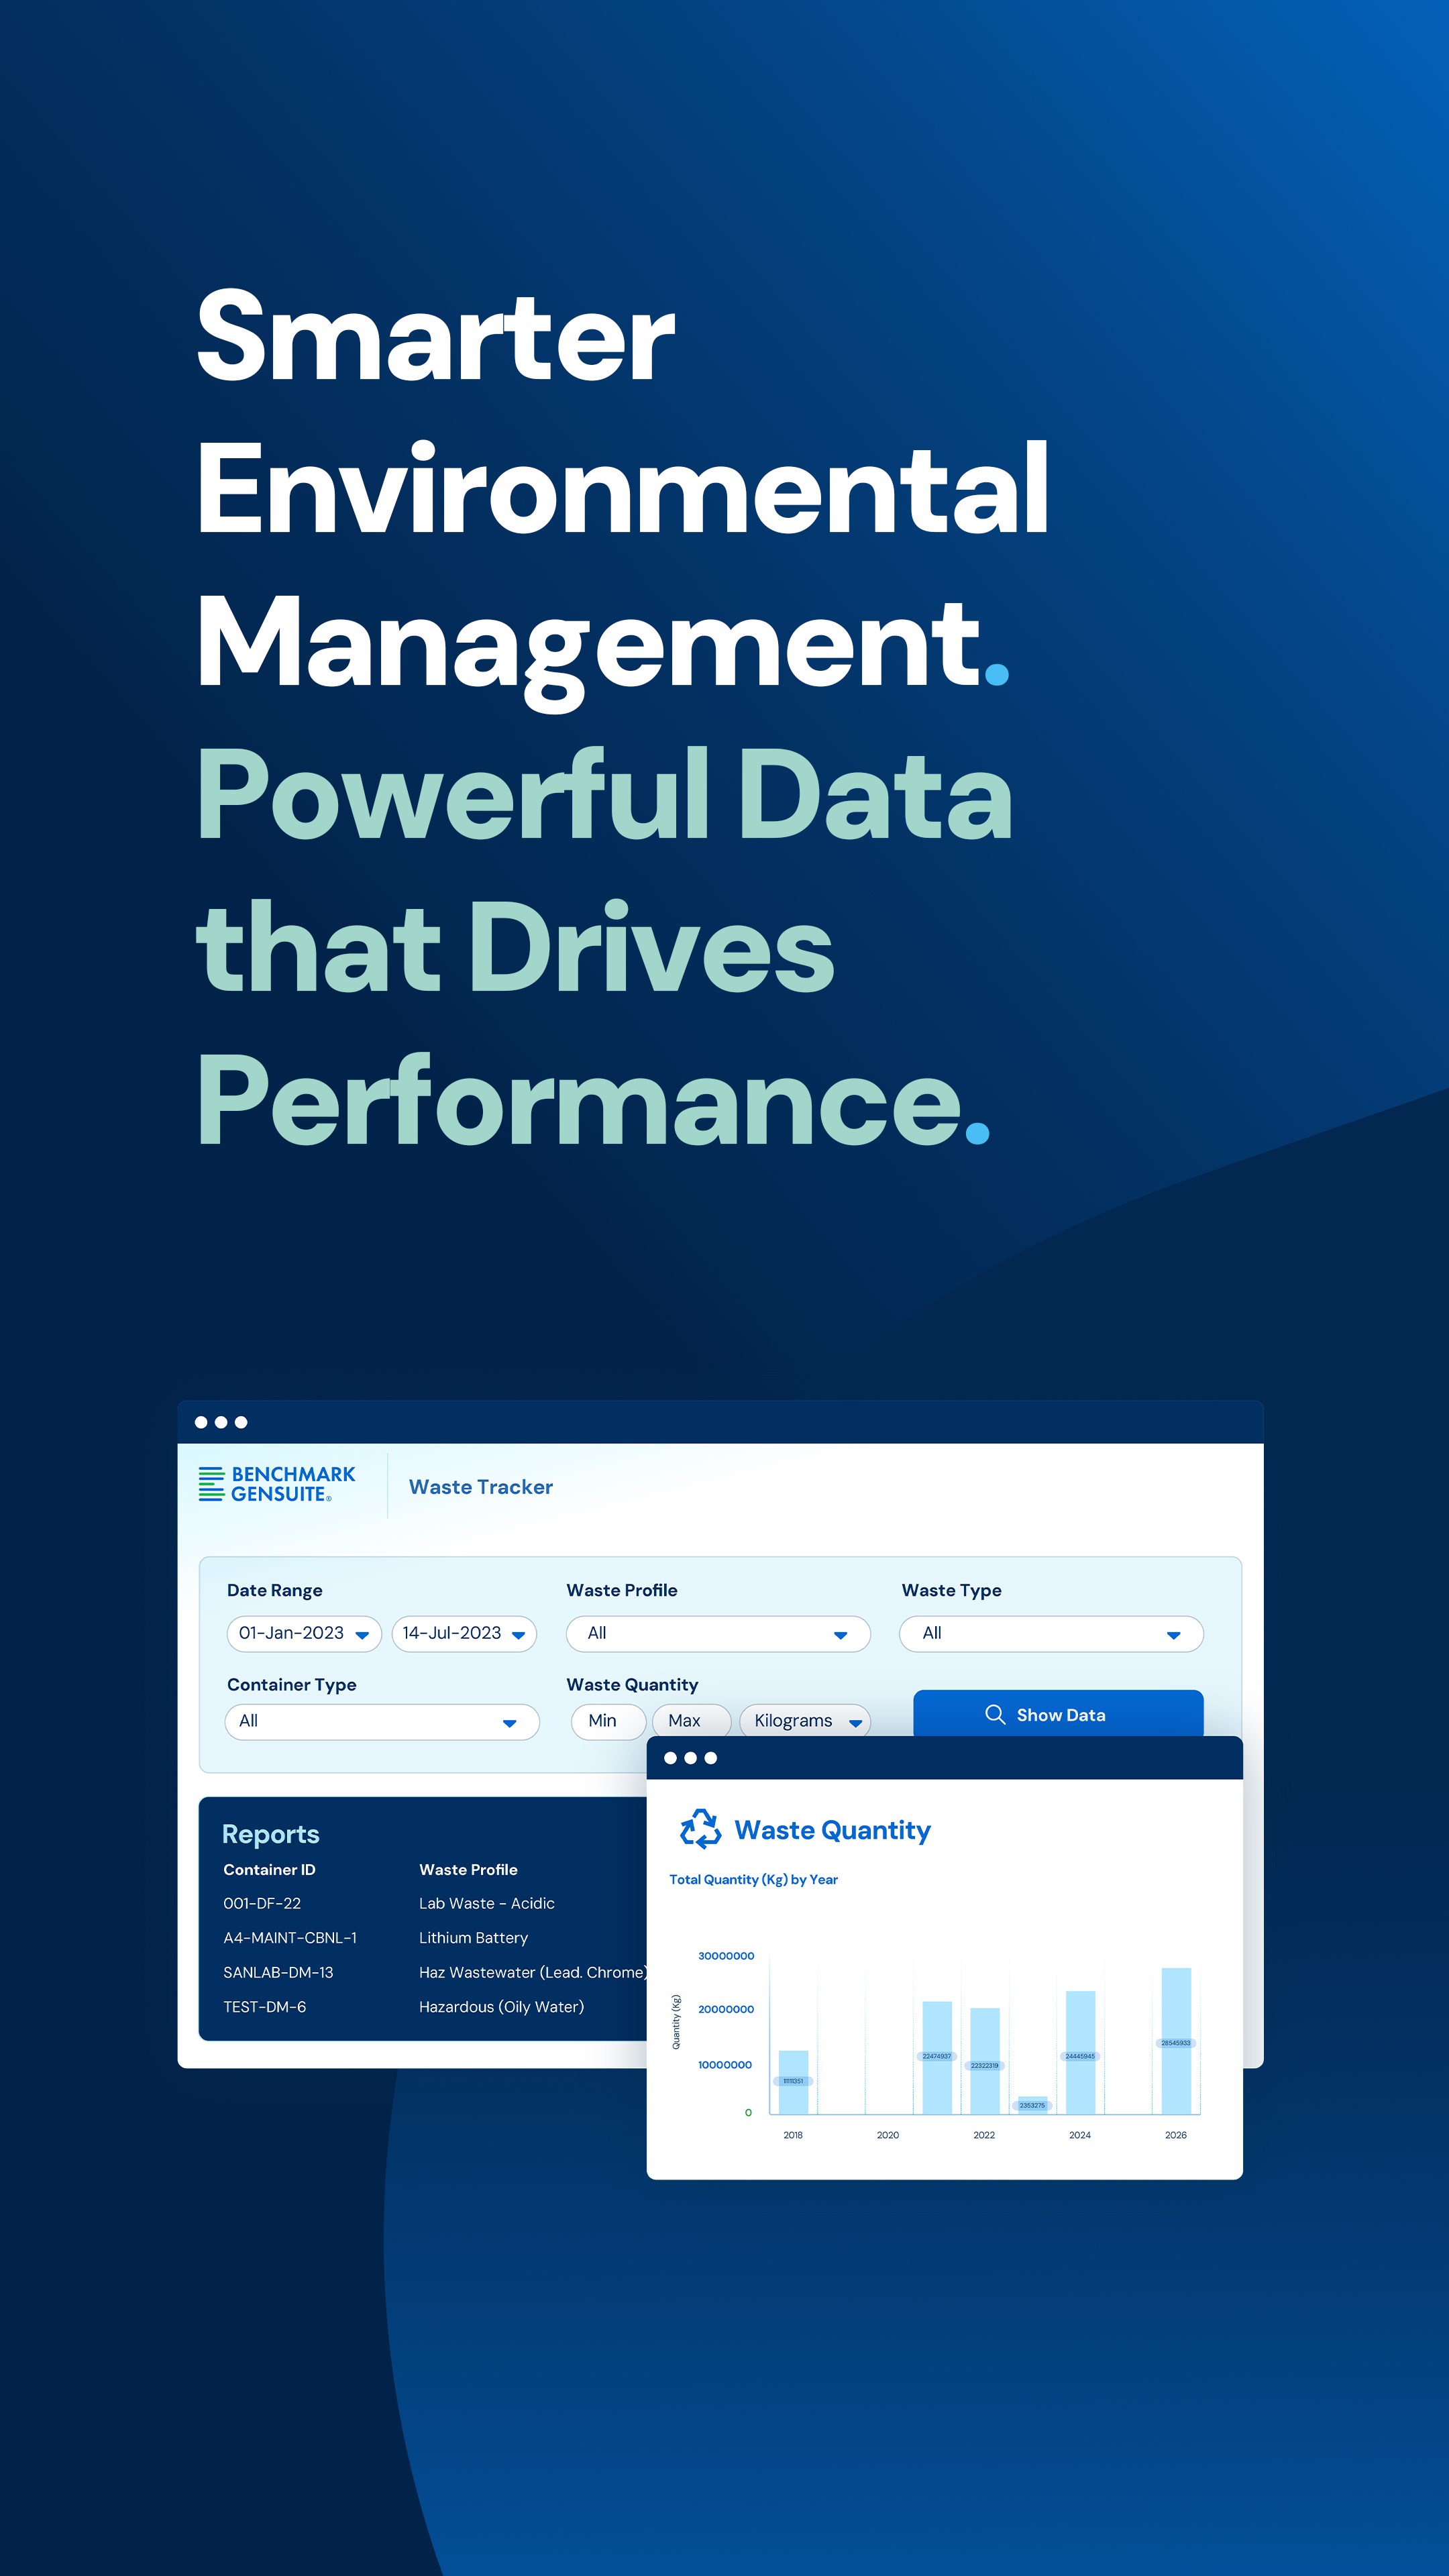1449x2576 pixels.
Task: Click the Lab Waste - Acidic profile cell
Action: pyautogui.click(x=487, y=1903)
